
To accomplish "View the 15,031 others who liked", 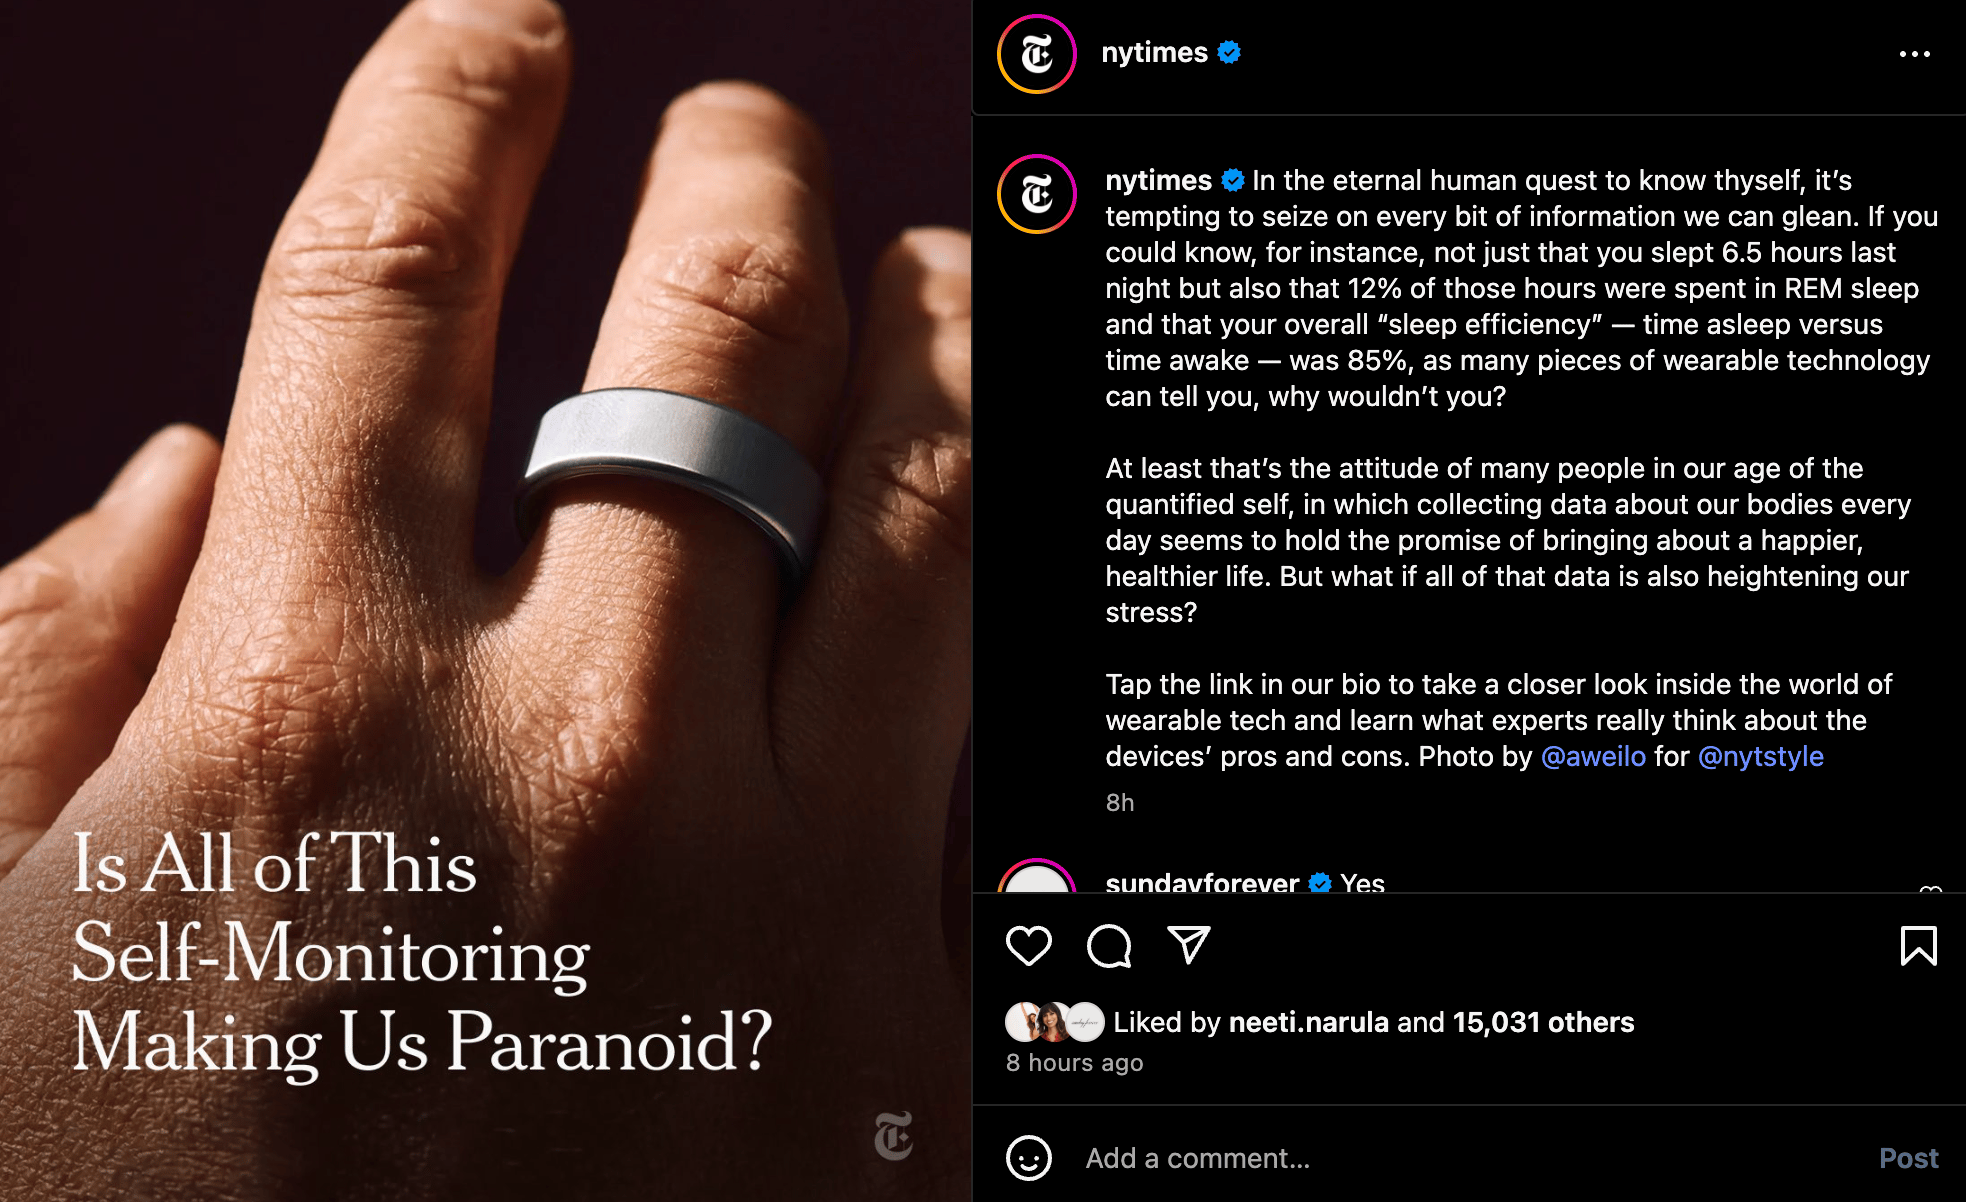I will point(1543,1022).
